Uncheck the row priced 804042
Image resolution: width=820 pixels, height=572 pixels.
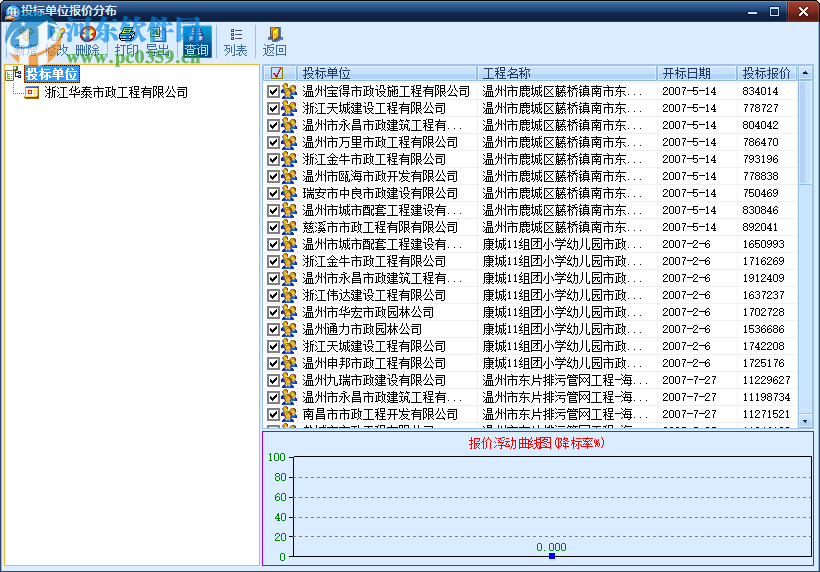(273, 125)
